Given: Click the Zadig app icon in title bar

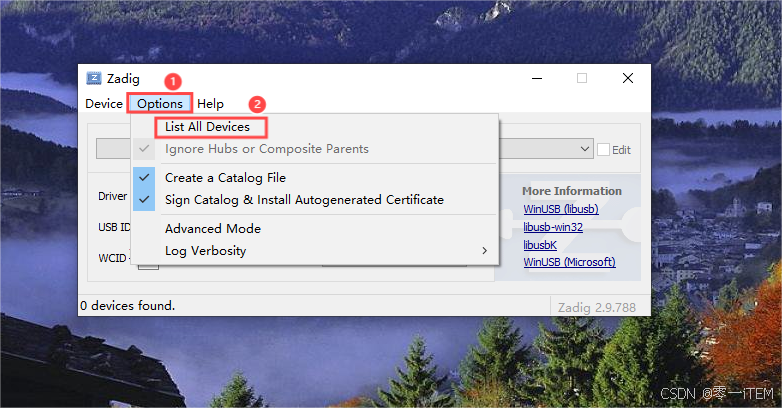Looking at the screenshot, I should pos(94,78).
